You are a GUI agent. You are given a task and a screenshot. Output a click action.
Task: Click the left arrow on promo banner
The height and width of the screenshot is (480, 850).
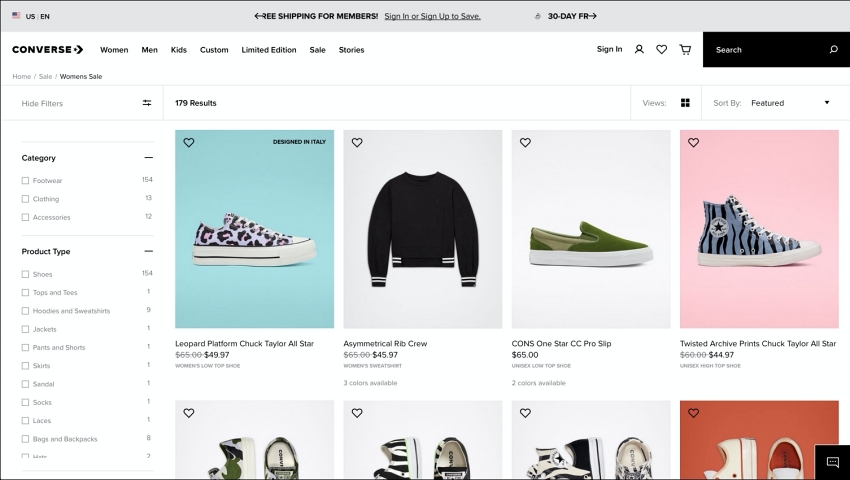(x=258, y=16)
